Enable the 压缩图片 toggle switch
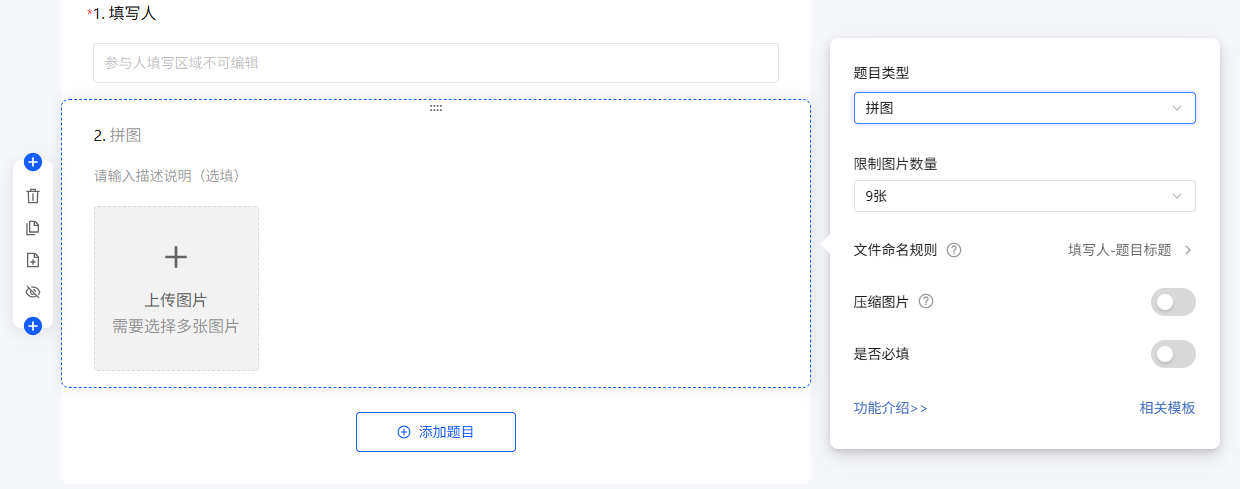The image size is (1240, 489). (x=1173, y=302)
